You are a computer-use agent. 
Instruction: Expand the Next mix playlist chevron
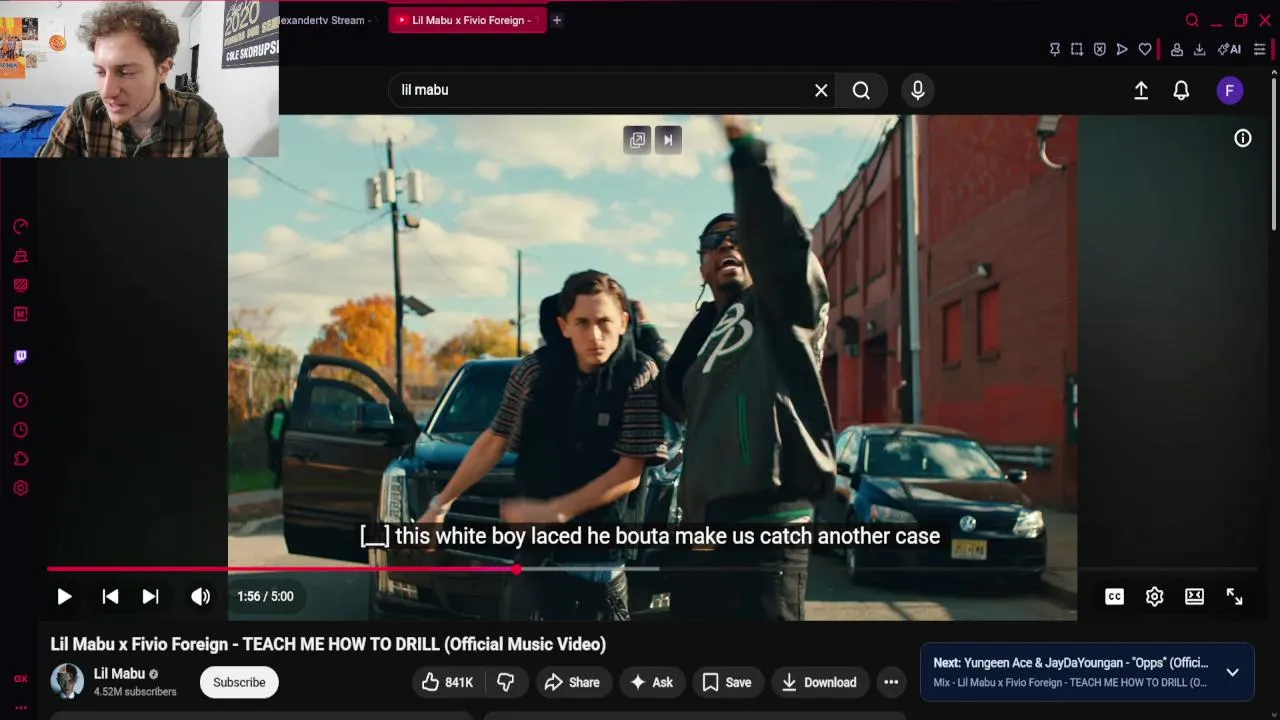coord(1232,672)
